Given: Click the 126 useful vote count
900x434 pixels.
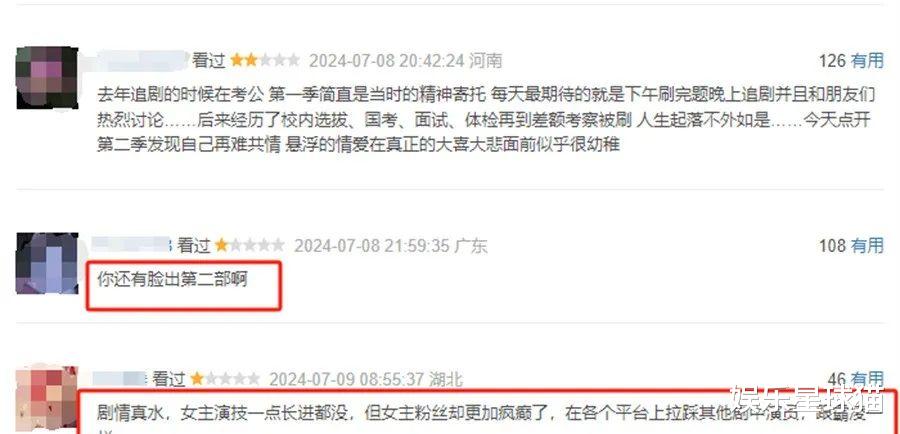Looking at the screenshot, I should click(x=832, y=60).
